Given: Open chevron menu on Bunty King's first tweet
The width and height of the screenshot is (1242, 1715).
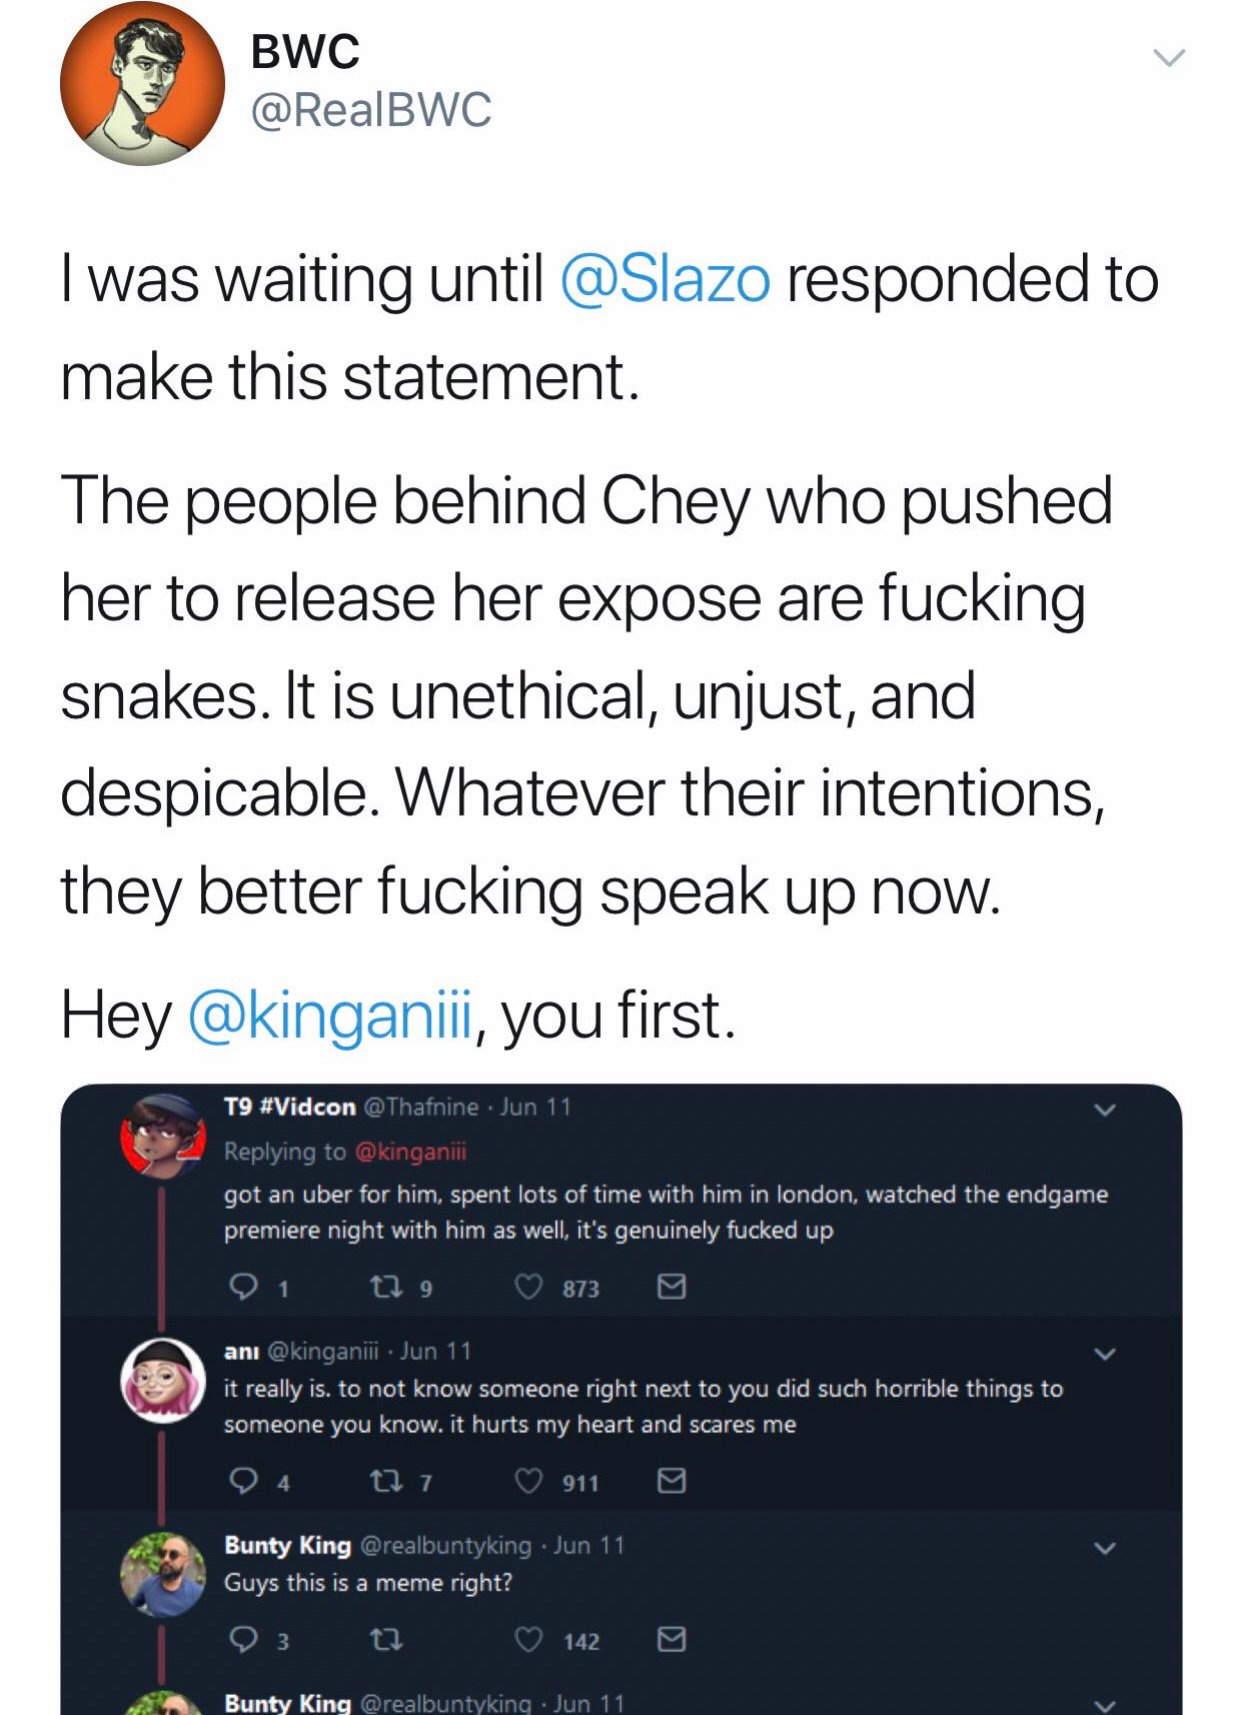Looking at the screenshot, I should (1104, 1548).
